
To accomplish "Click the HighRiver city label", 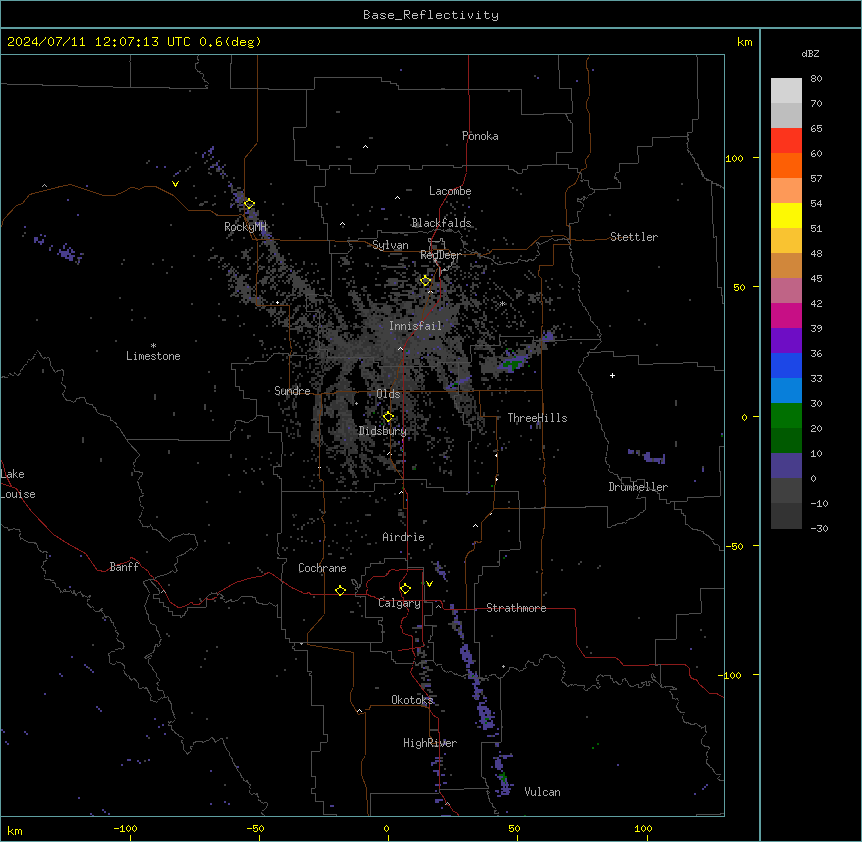I will (x=430, y=743).
